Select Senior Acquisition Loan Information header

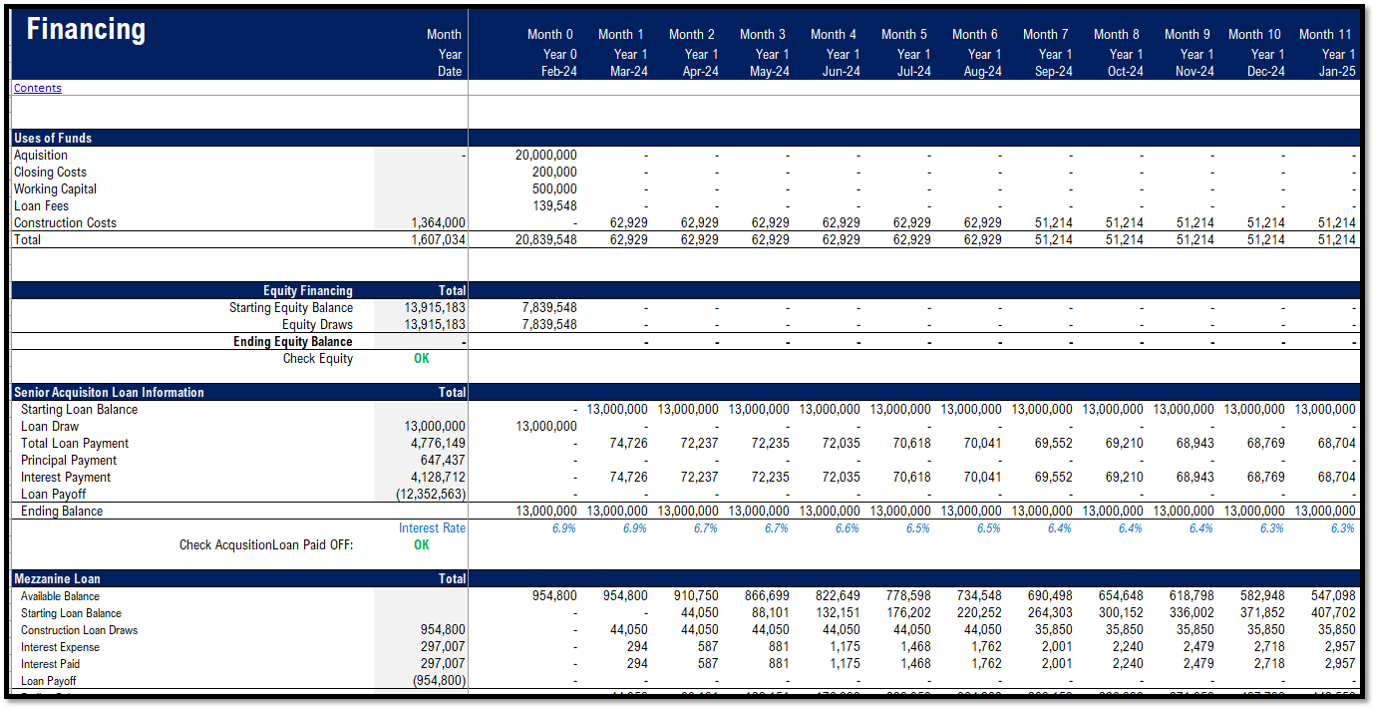109,392
